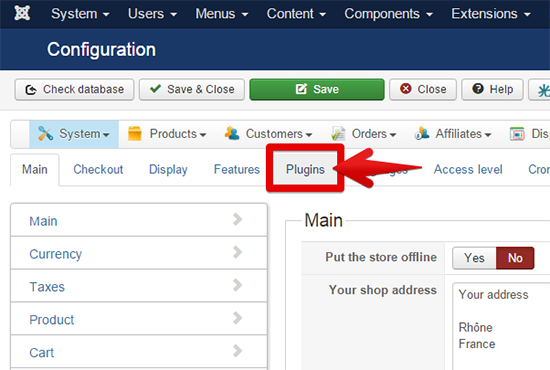Click the Check database button

pos(74,89)
